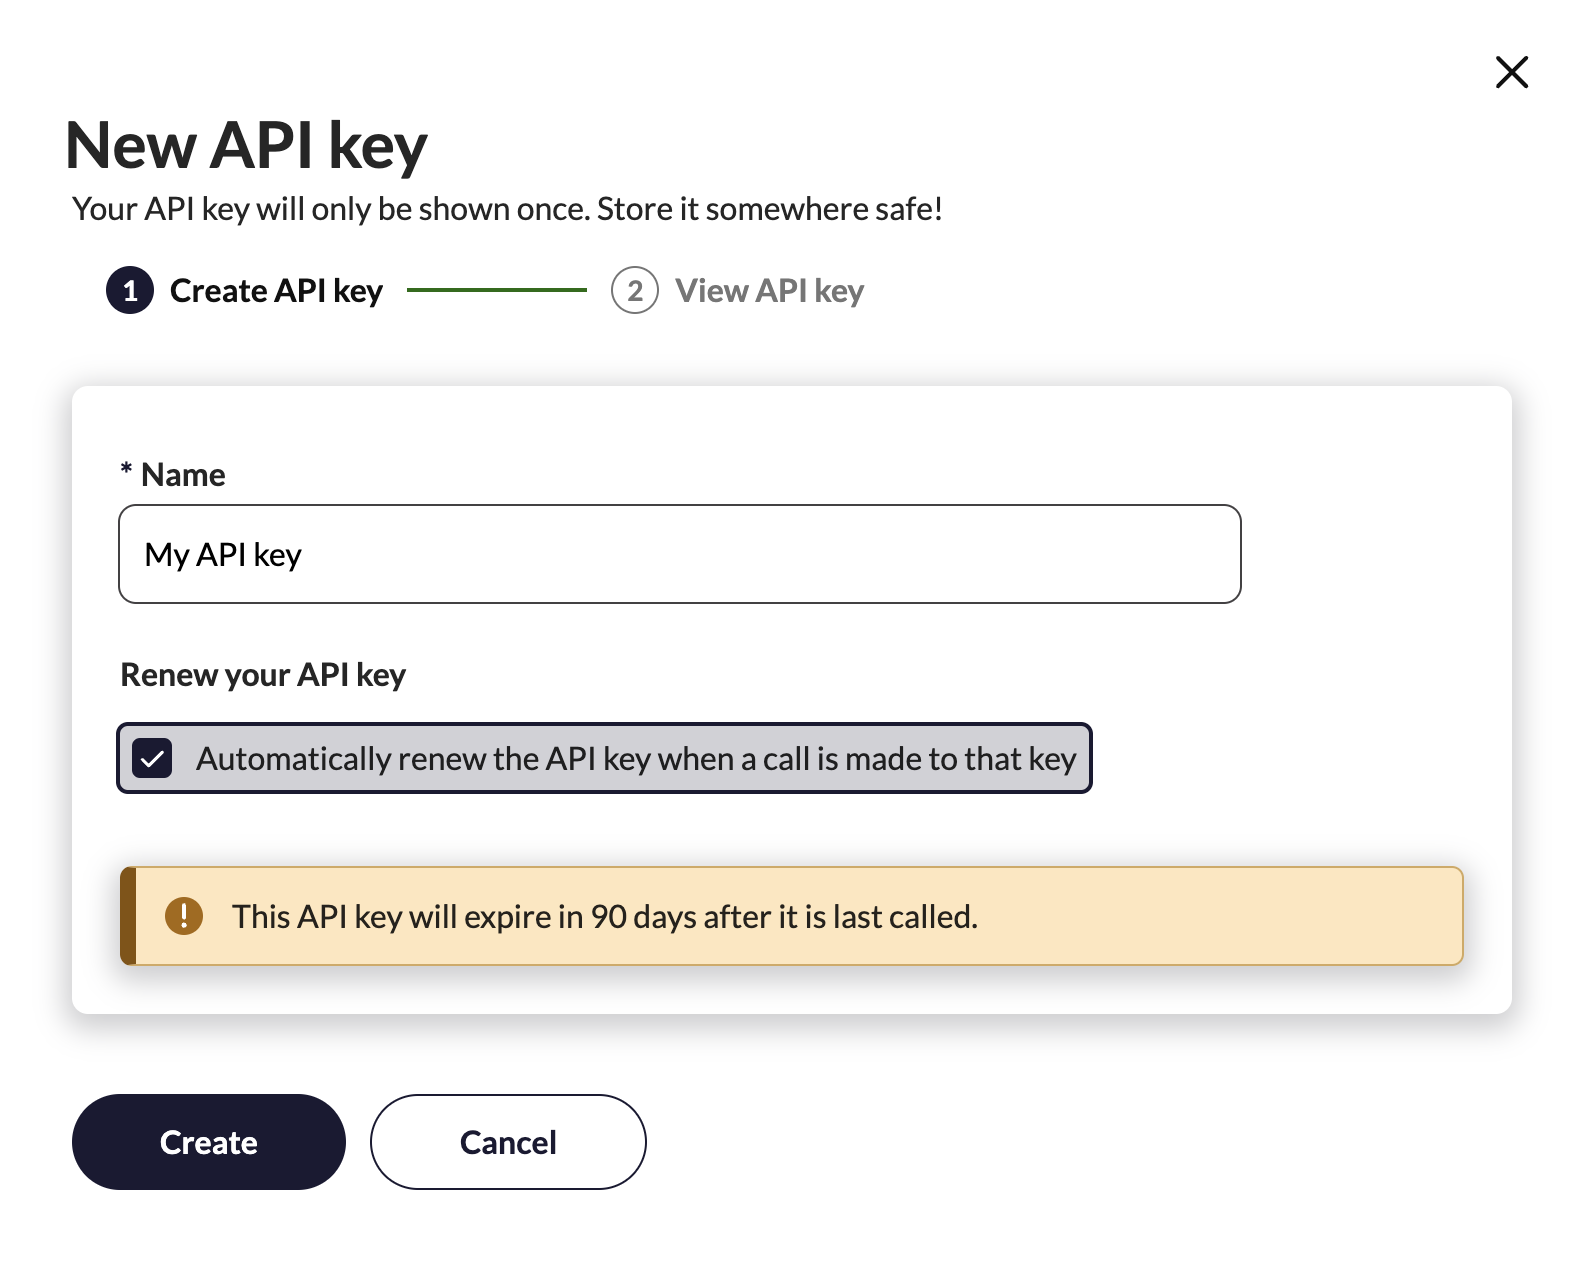Viewport: 1586px width, 1264px height.
Task: Click the 'Name' field label
Action: click(183, 475)
